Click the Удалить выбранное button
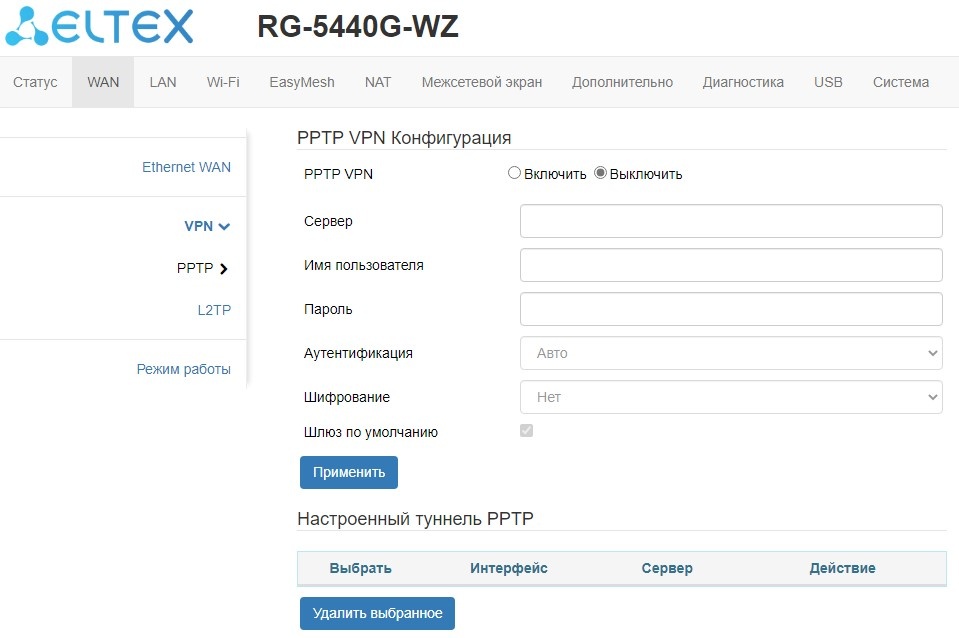959x638 pixels. click(377, 613)
